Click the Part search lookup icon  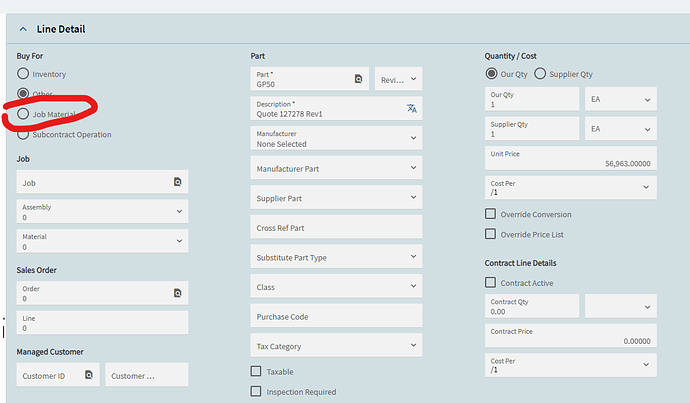click(x=358, y=79)
